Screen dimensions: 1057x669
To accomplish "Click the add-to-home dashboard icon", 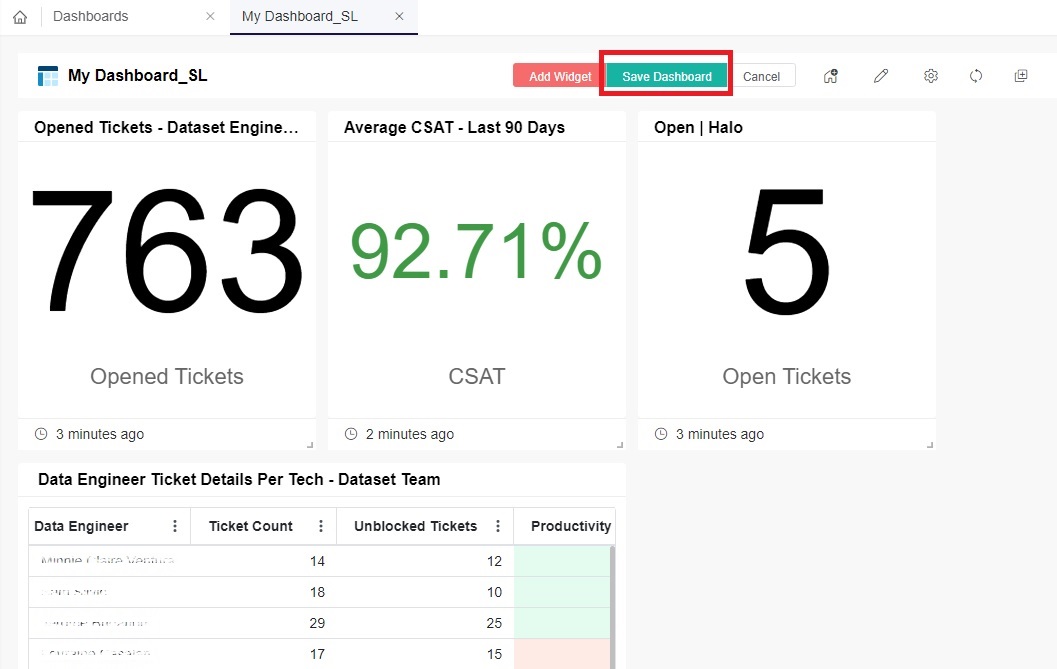I will [x=831, y=75].
